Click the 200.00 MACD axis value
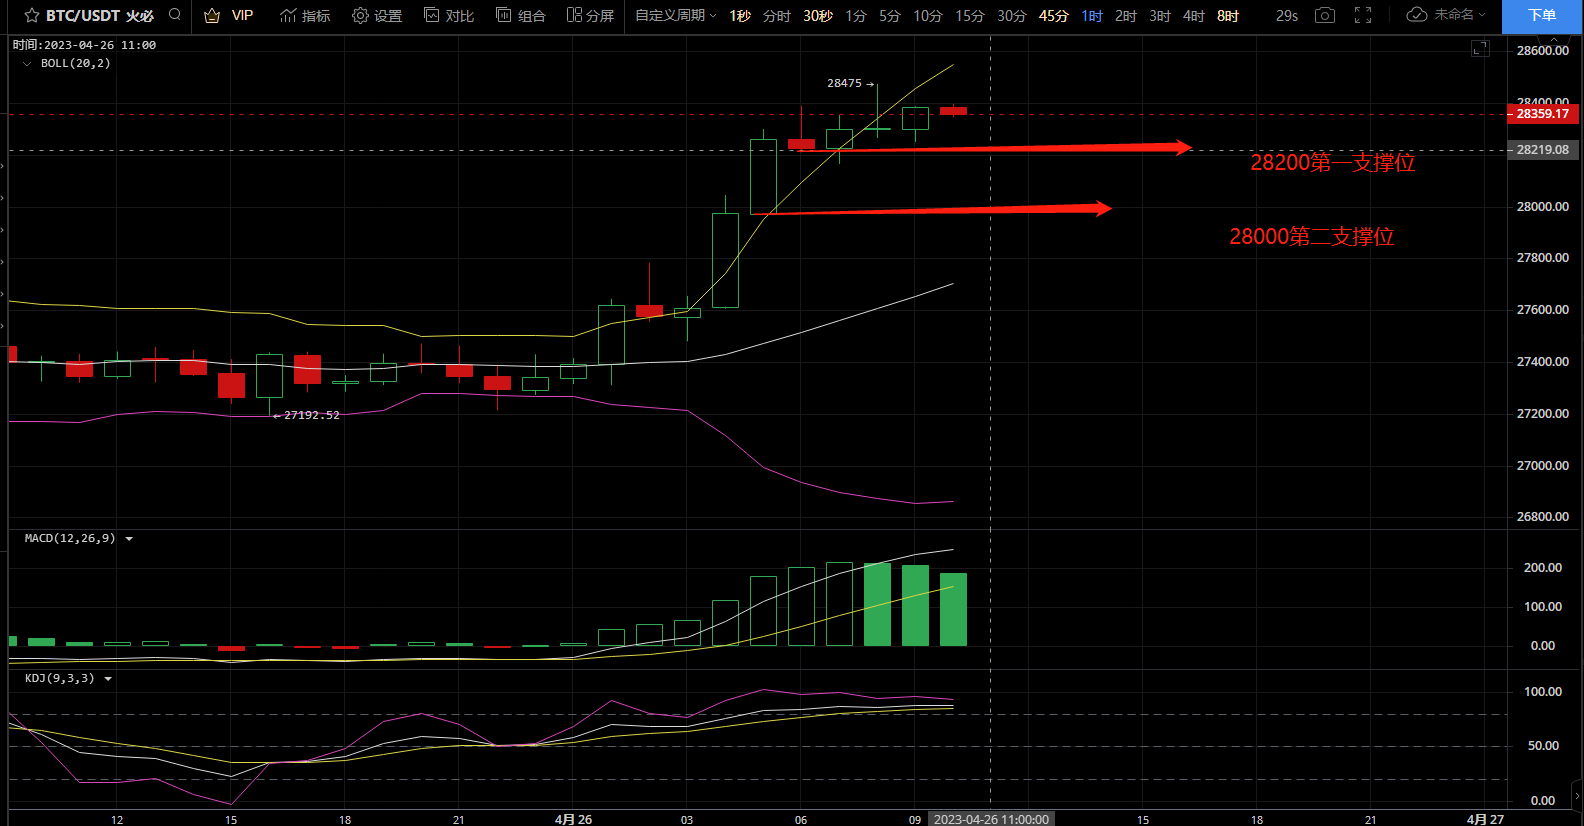Image resolution: width=1584 pixels, height=826 pixels. click(x=1543, y=568)
